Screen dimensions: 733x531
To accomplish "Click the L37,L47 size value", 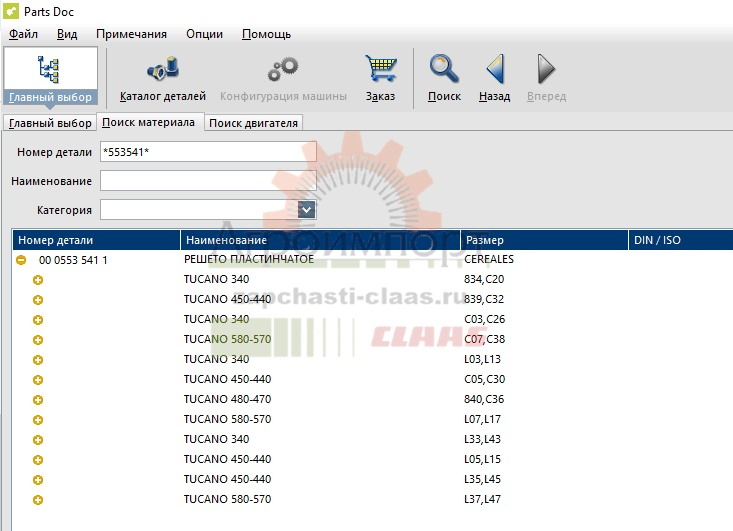I will [482, 499].
